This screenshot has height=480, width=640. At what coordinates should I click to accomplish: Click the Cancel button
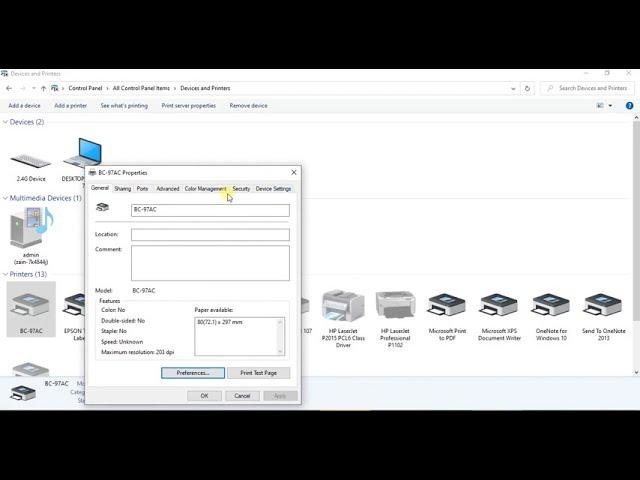click(x=242, y=396)
